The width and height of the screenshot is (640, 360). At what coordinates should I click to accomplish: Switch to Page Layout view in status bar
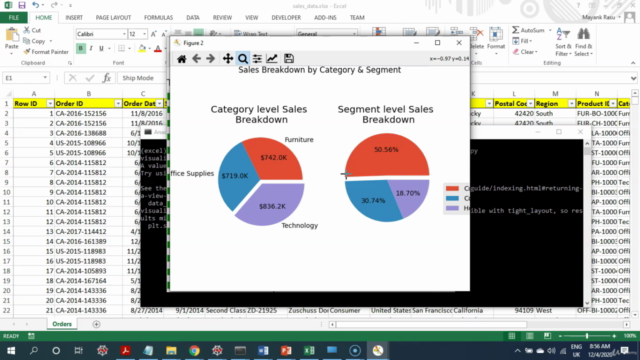[530, 336]
